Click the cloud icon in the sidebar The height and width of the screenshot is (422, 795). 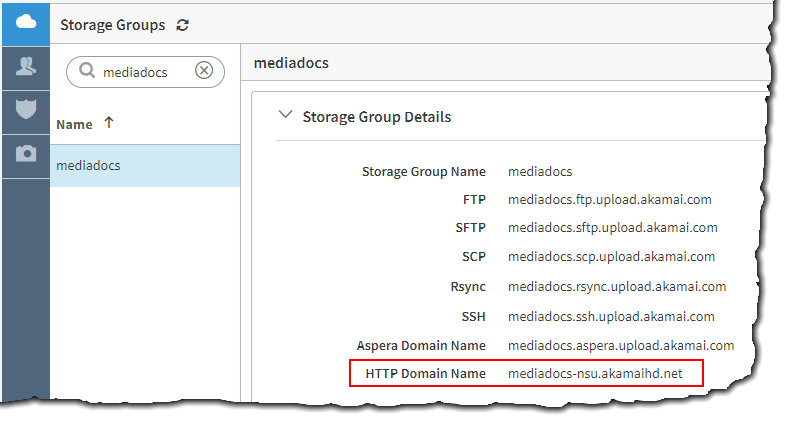coord(26,23)
